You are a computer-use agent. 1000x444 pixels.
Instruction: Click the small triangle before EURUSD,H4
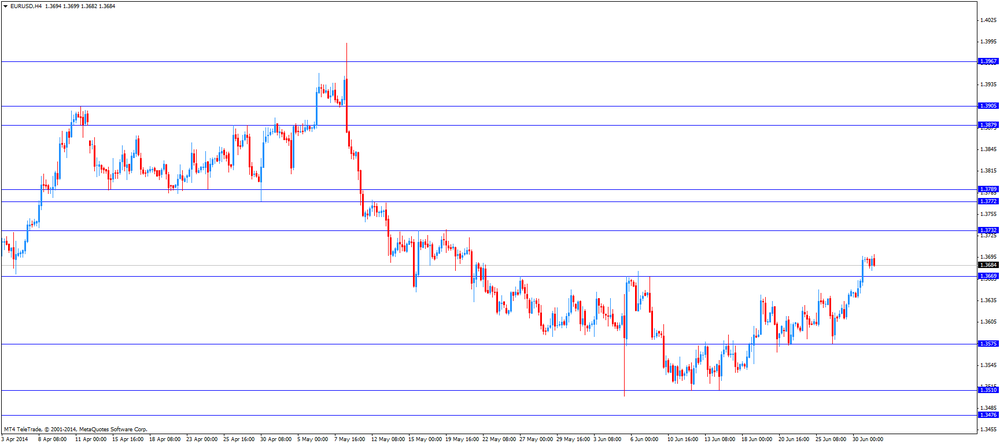[x=5, y=5]
